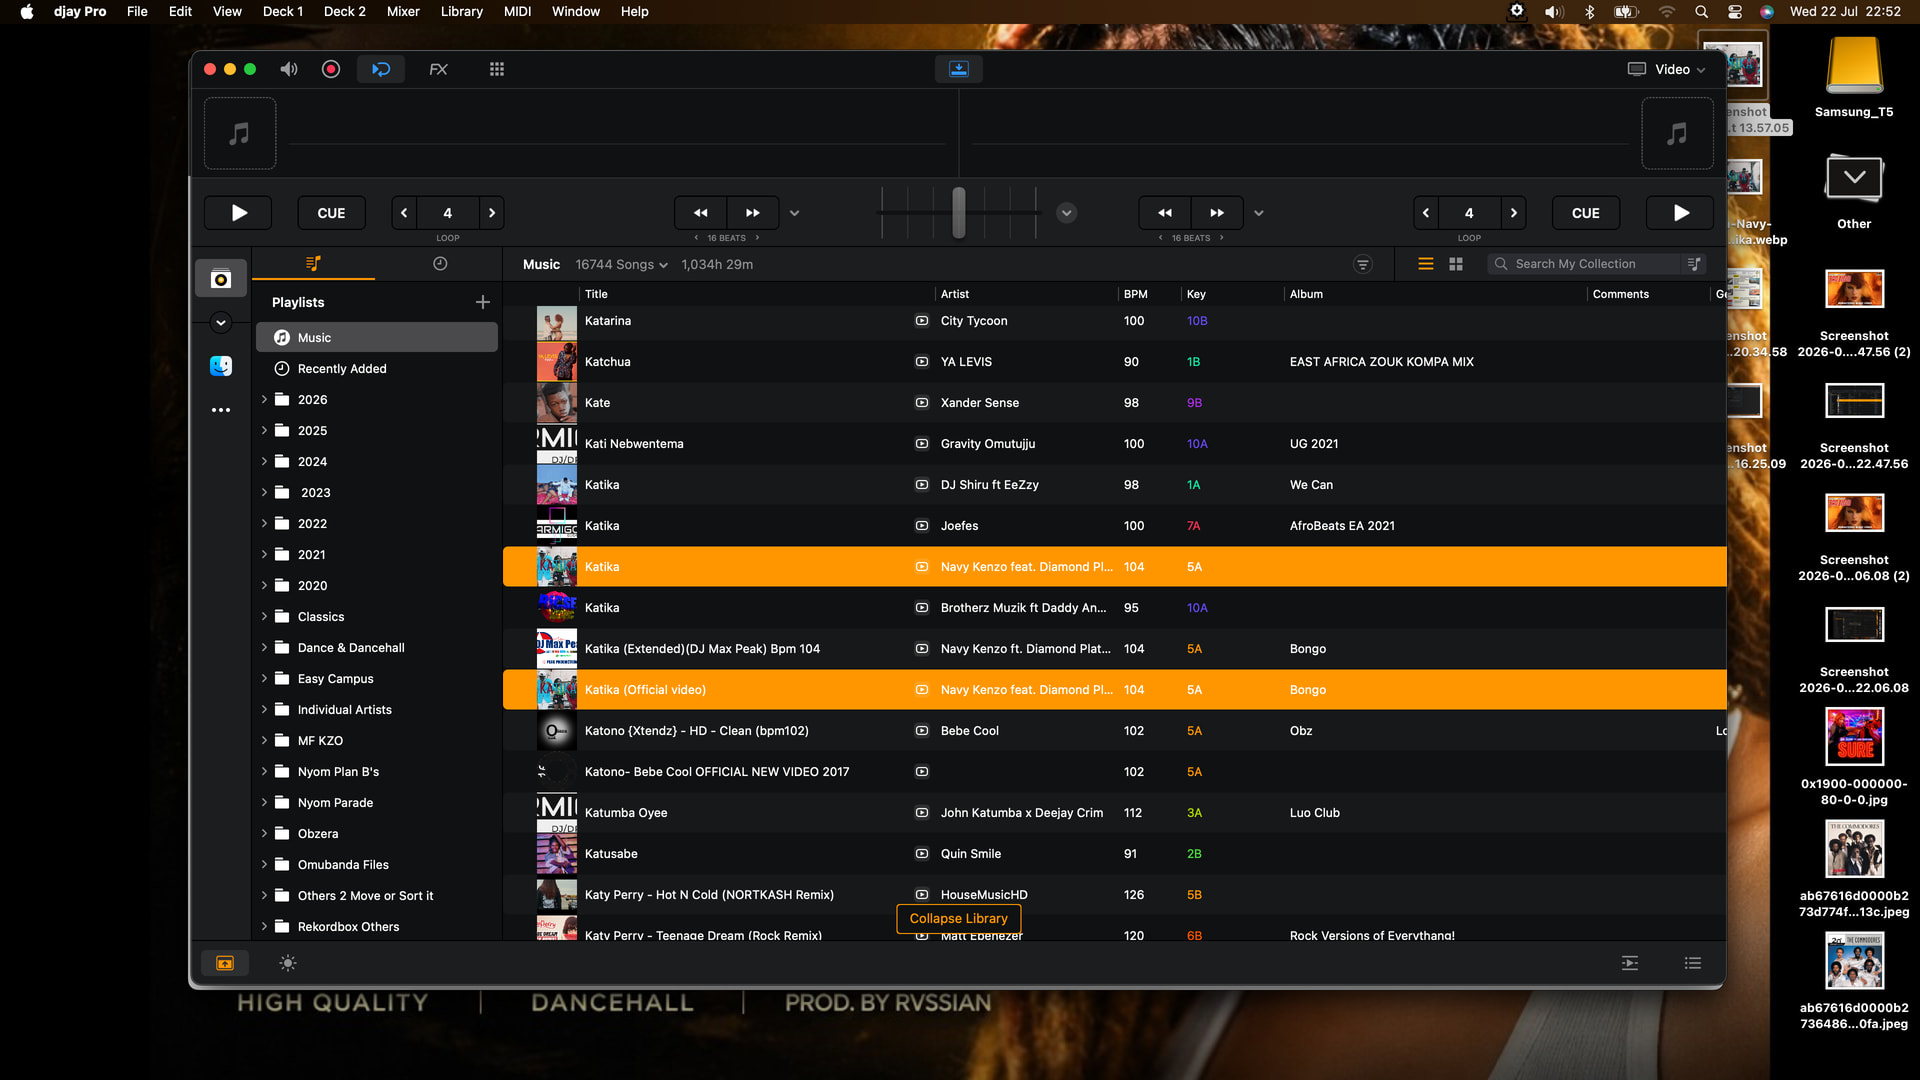Open crossfader options dropdown
The height and width of the screenshot is (1080, 1920).
1067,213
